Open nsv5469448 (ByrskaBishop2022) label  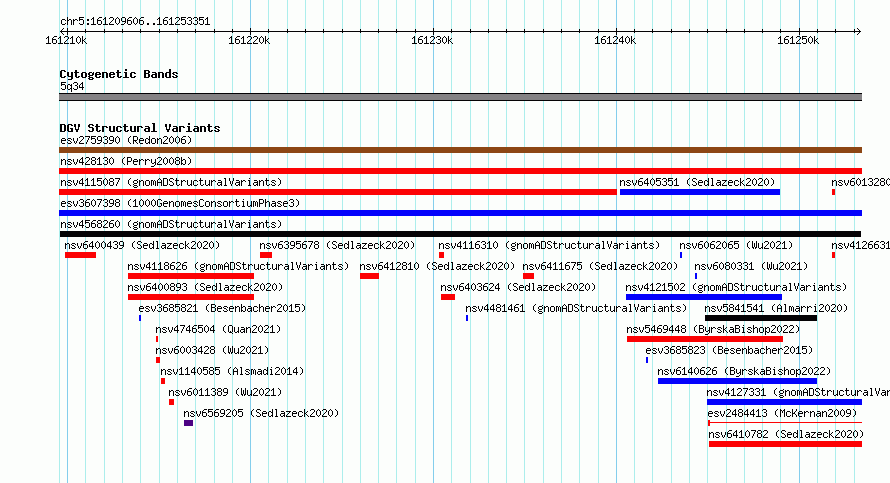[x=713, y=329]
